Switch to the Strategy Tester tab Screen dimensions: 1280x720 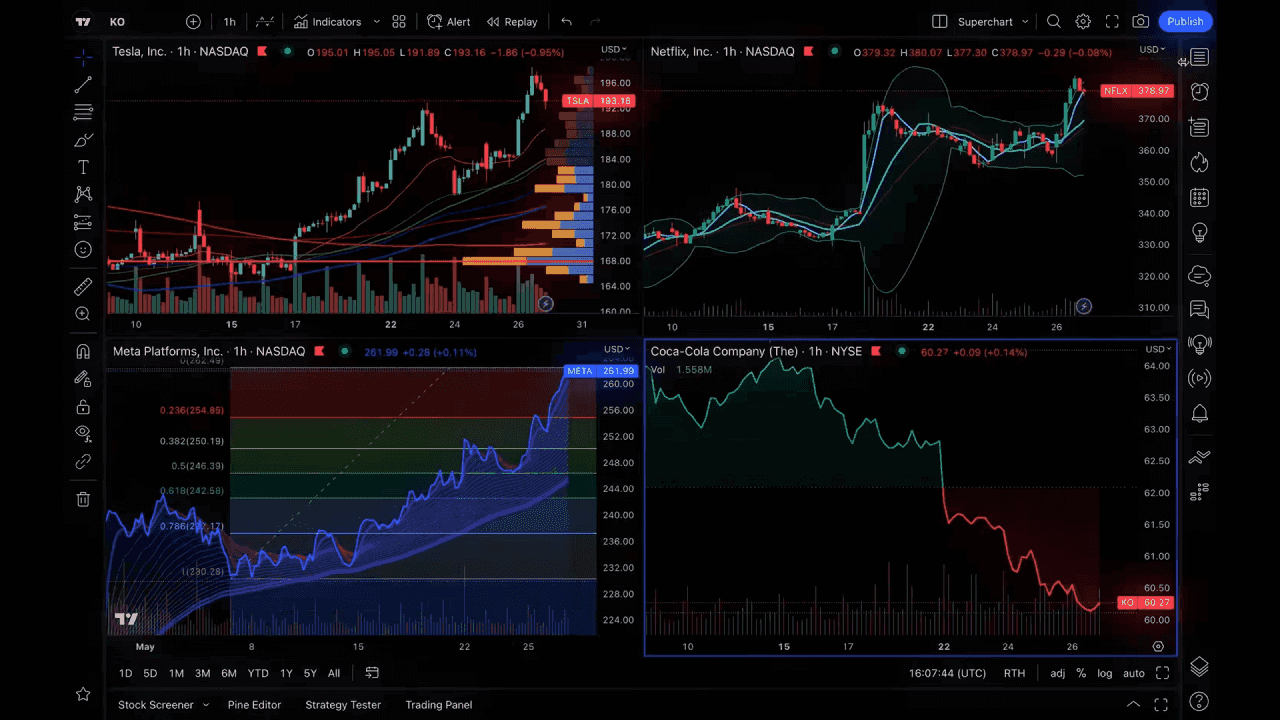click(343, 705)
